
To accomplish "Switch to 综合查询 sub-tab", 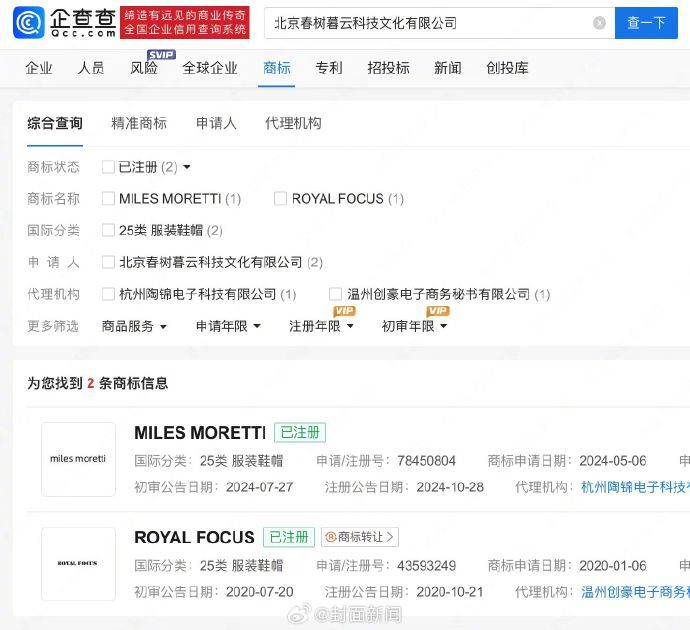I will (x=55, y=123).
